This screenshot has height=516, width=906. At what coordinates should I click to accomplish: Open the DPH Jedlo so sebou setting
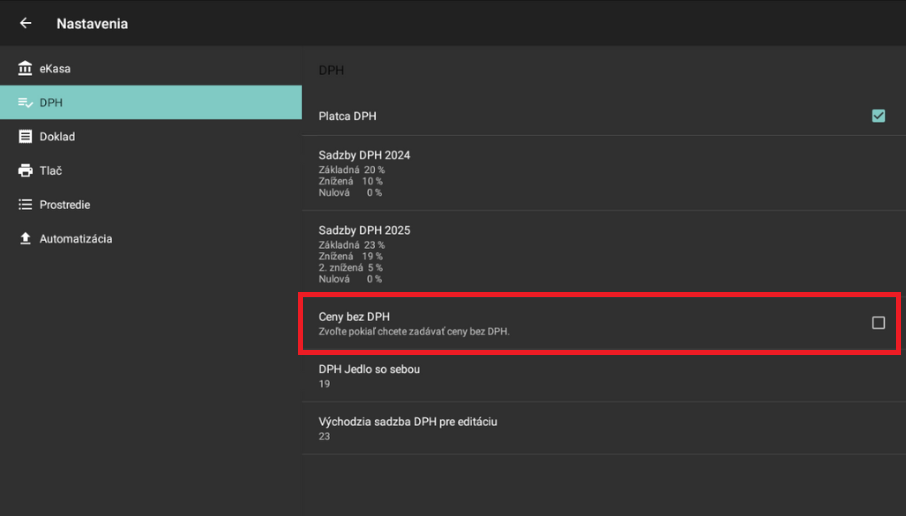369,369
